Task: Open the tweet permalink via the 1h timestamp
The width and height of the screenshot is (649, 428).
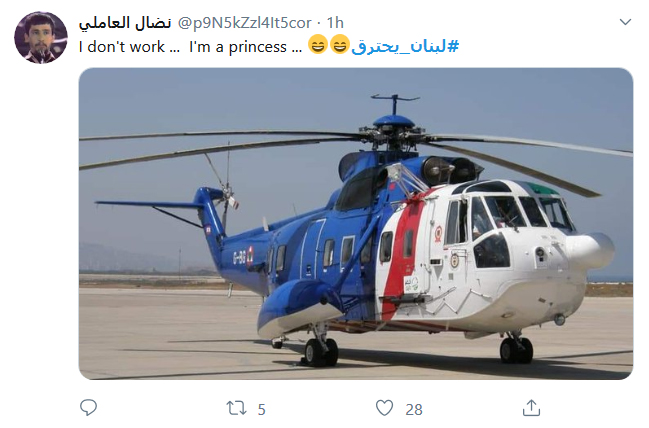Action: pos(335,23)
